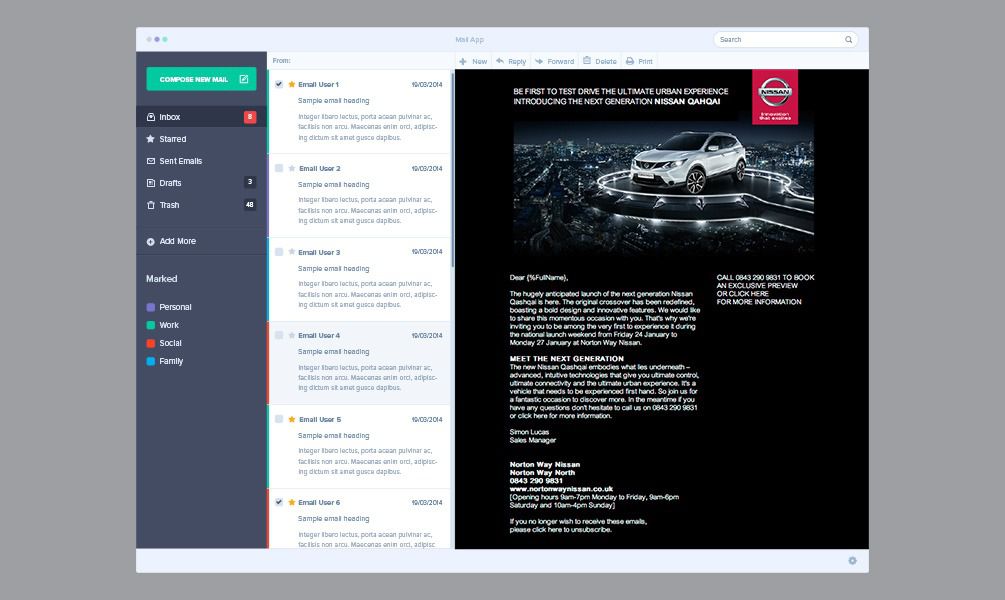Screen dimensions: 1005x600
Task: Click the Sent Emails envelope icon
Action: (x=151, y=161)
